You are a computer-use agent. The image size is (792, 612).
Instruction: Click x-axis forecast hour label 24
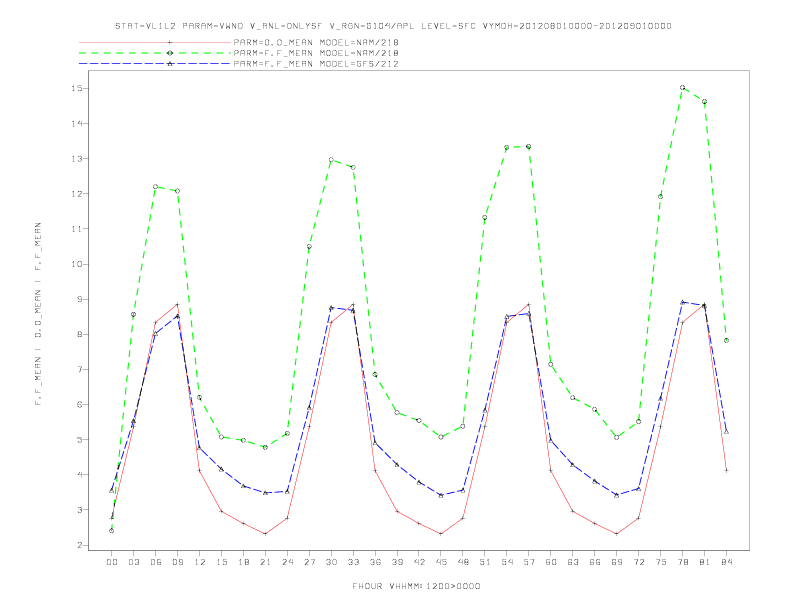287,562
